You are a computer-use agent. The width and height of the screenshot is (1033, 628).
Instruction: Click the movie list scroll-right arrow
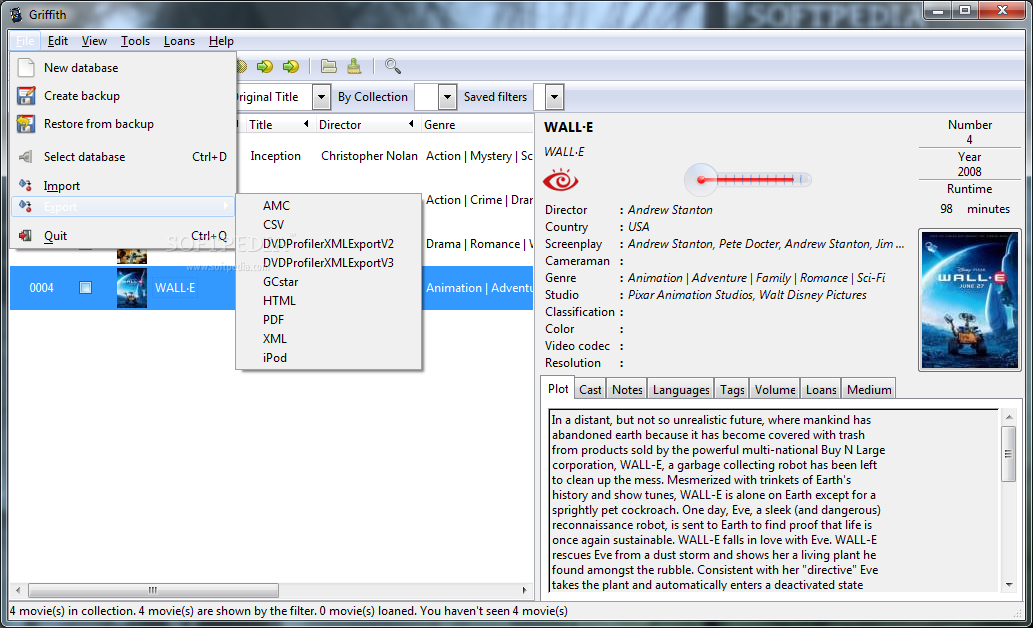[524, 590]
